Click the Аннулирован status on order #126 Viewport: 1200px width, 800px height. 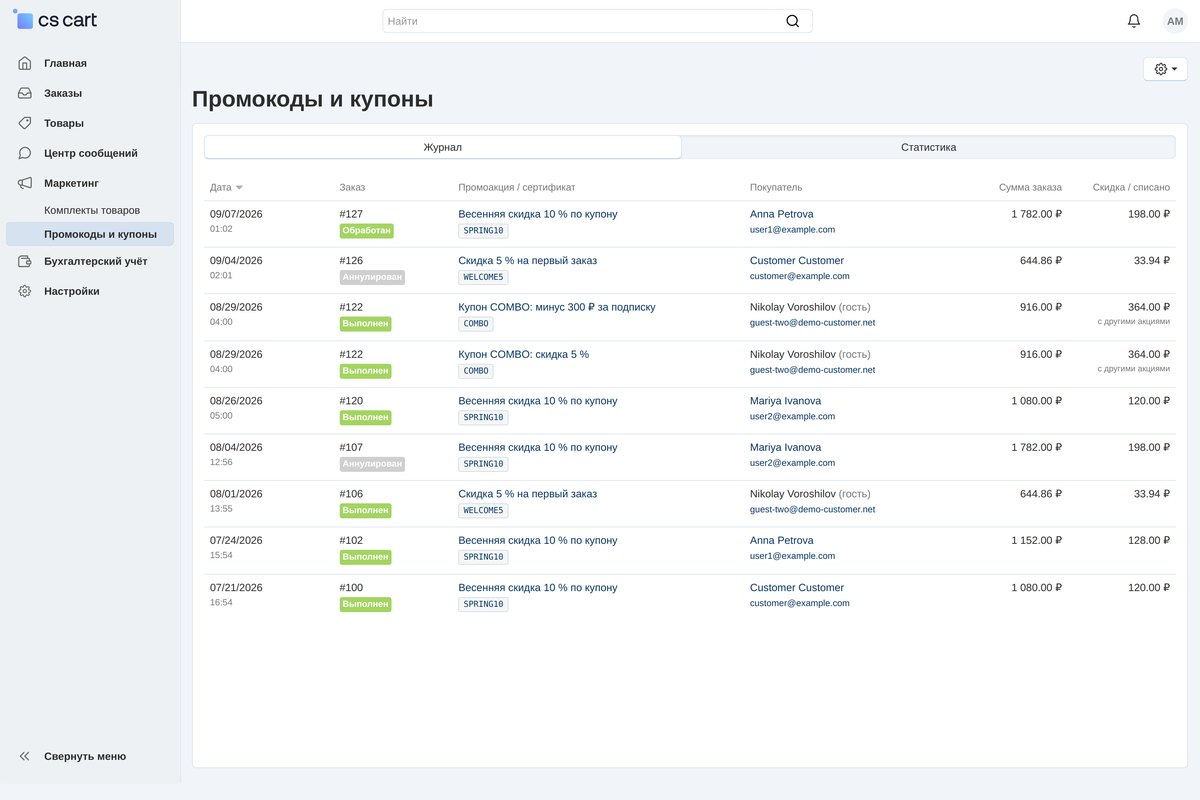tap(373, 277)
